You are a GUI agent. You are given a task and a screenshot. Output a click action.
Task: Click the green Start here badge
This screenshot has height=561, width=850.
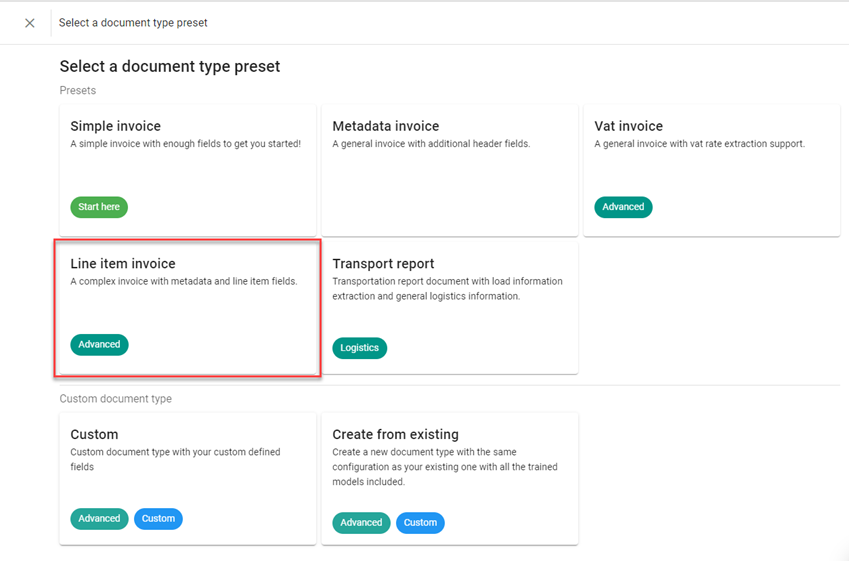[x=99, y=207]
